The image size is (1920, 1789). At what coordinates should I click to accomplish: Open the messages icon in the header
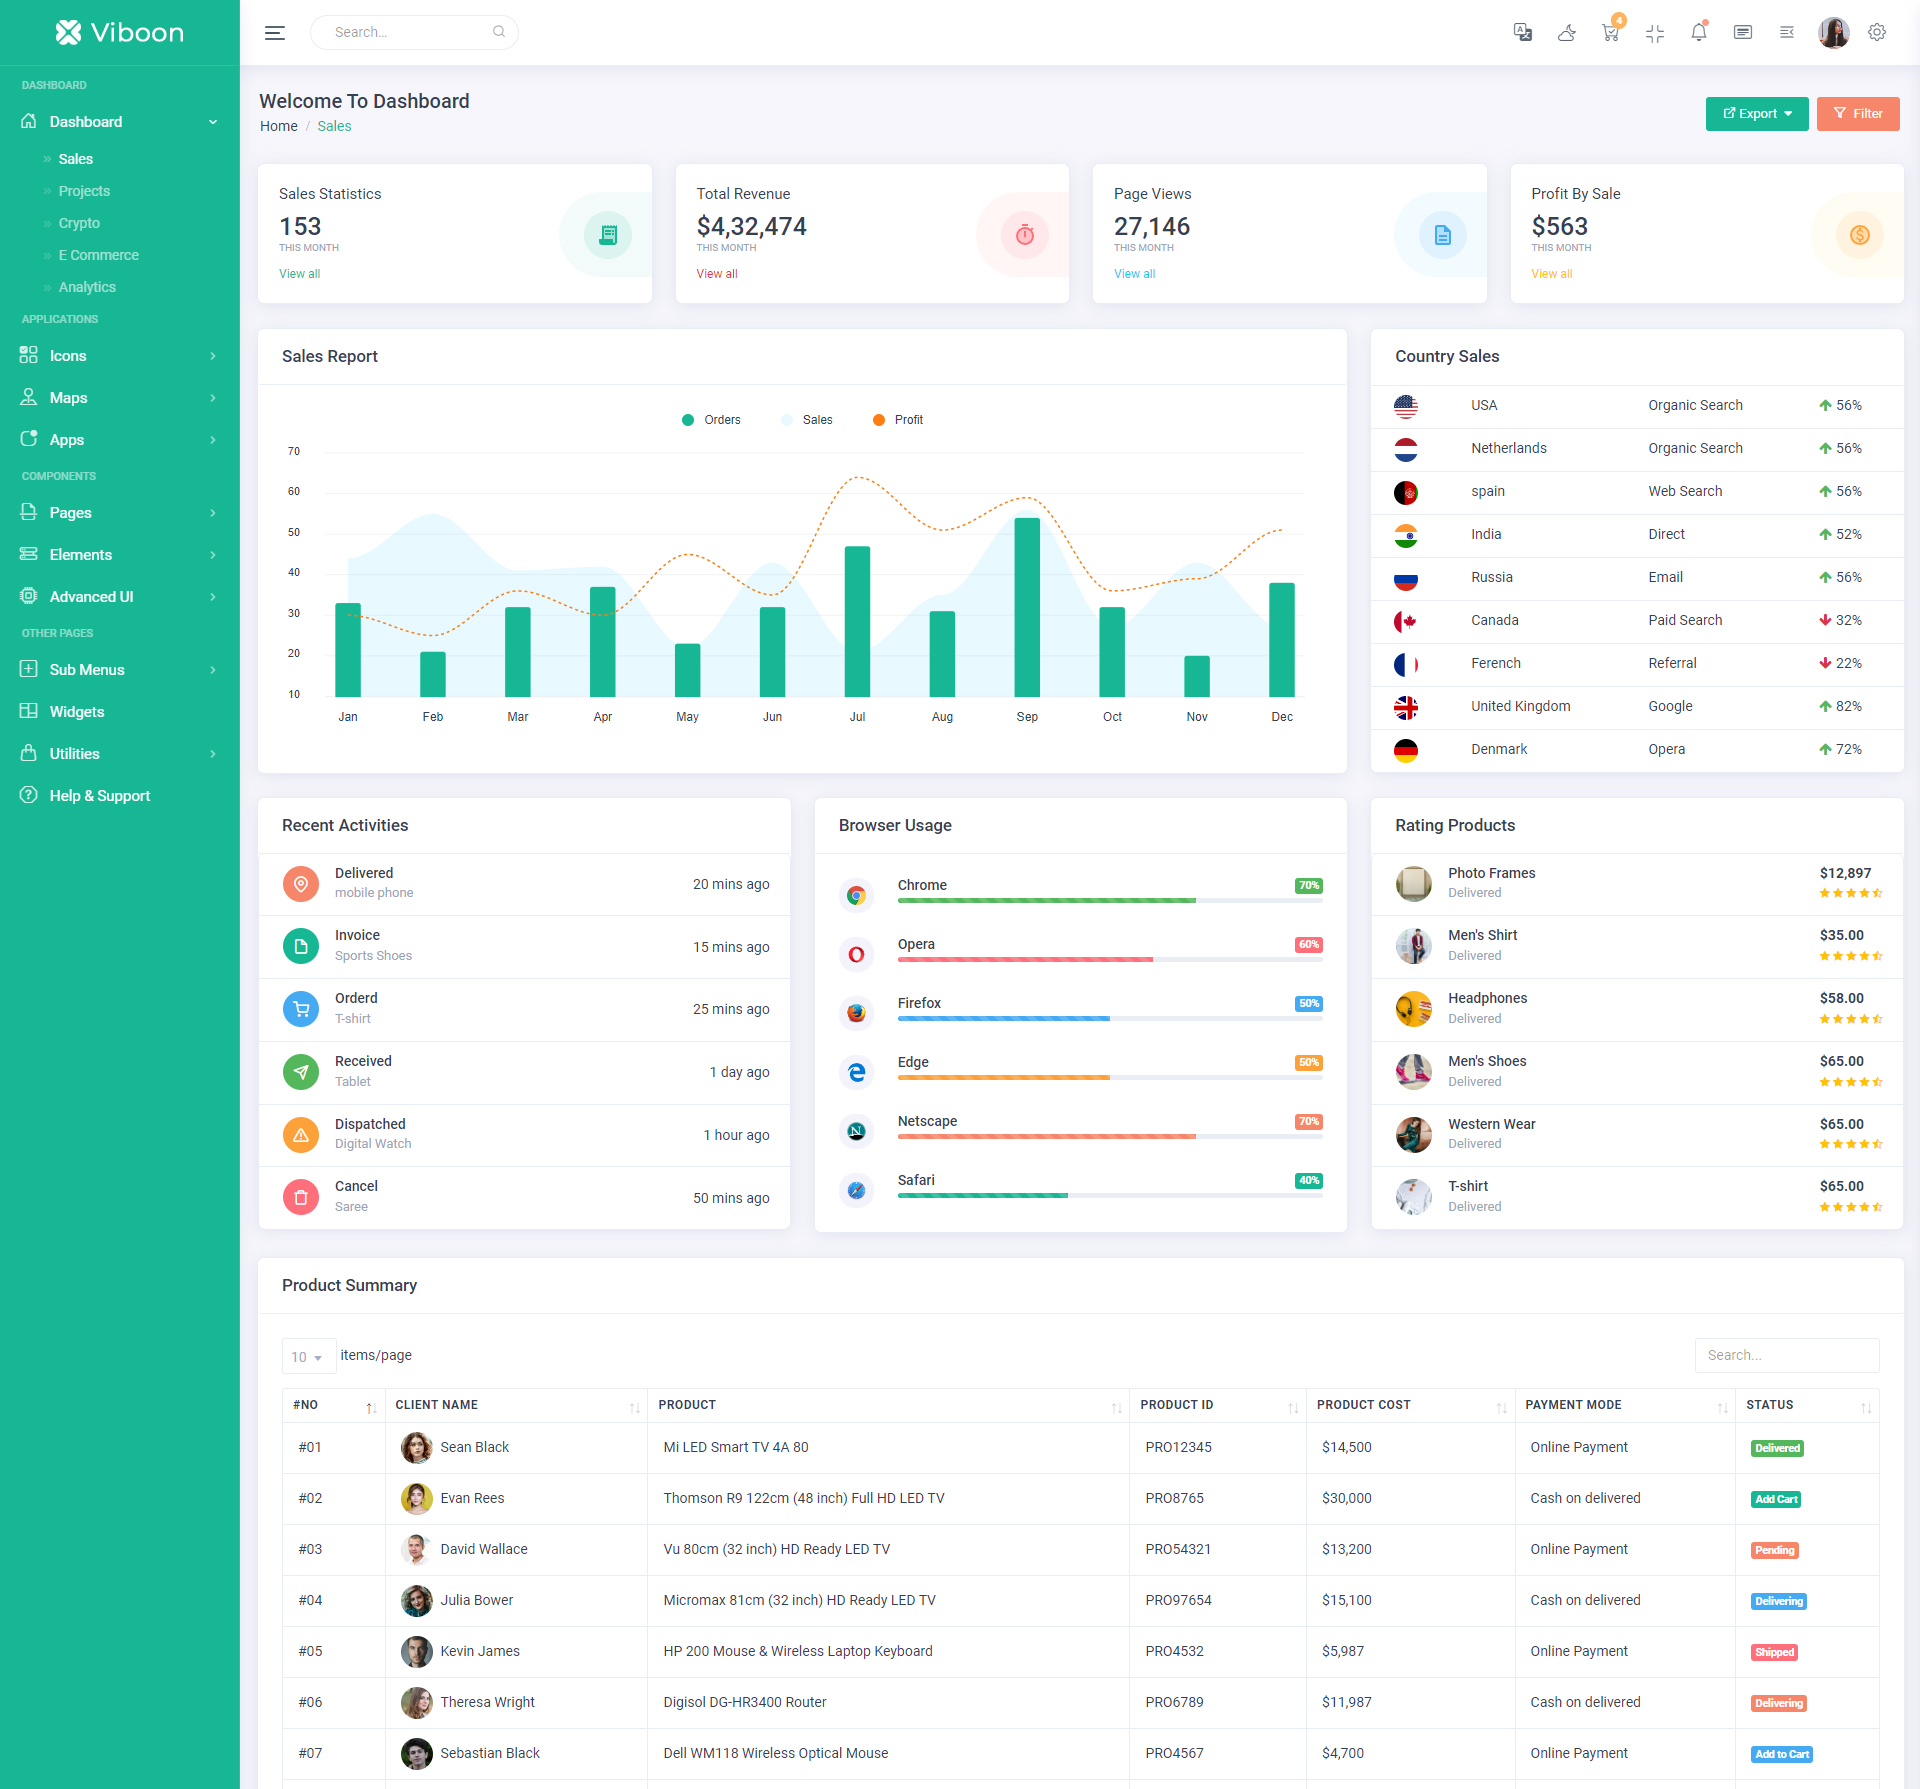click(1743, 32)
